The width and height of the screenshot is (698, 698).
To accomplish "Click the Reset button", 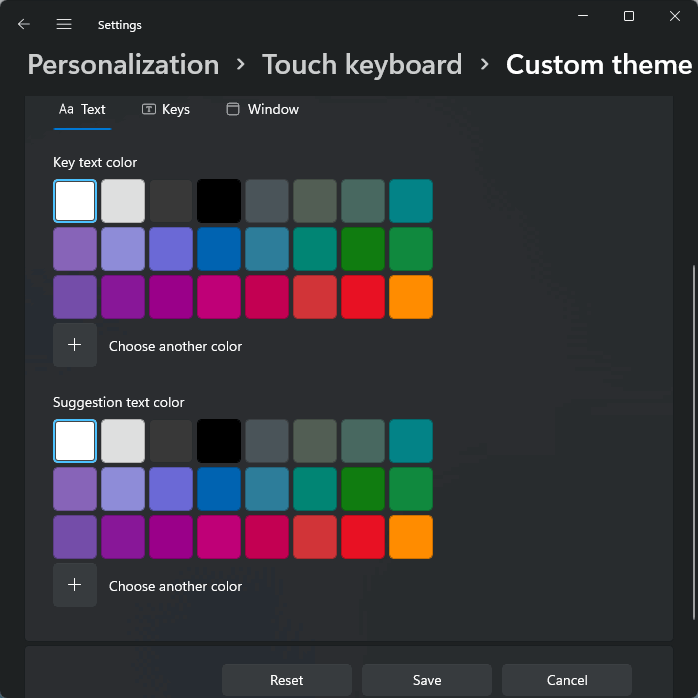I will pos(287,680).
